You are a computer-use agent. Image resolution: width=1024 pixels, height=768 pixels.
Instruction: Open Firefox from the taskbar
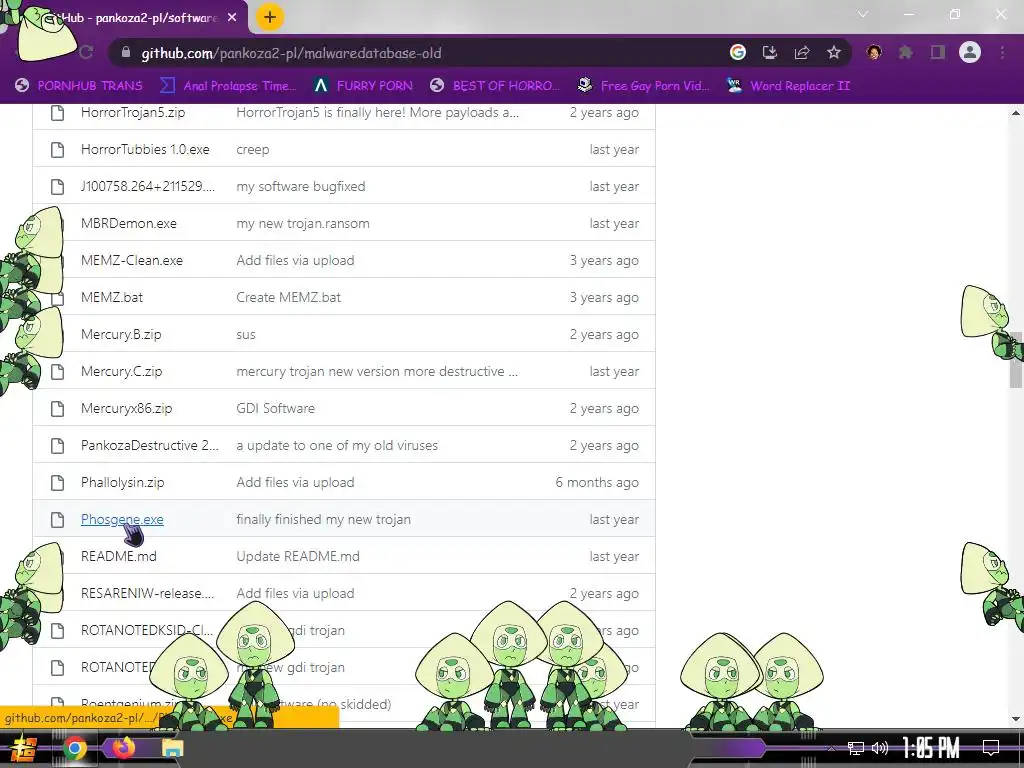[123, 748]
